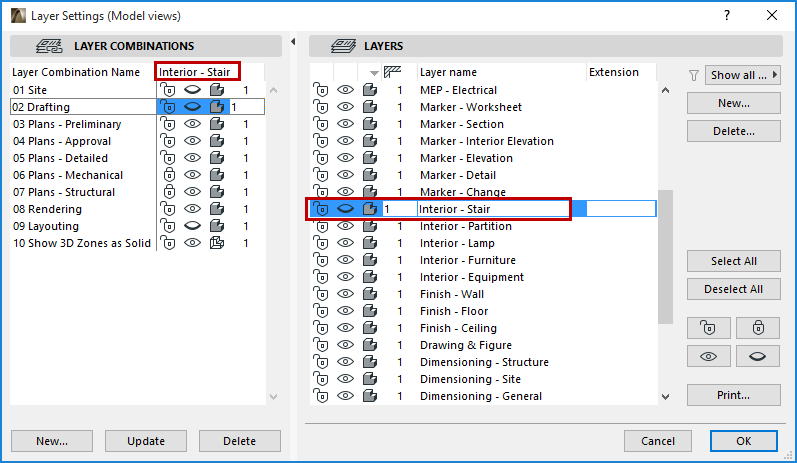This screenshot has width=797, height=463.
Task: Hide the Marker - Section layer
Action: click(345, 124)
